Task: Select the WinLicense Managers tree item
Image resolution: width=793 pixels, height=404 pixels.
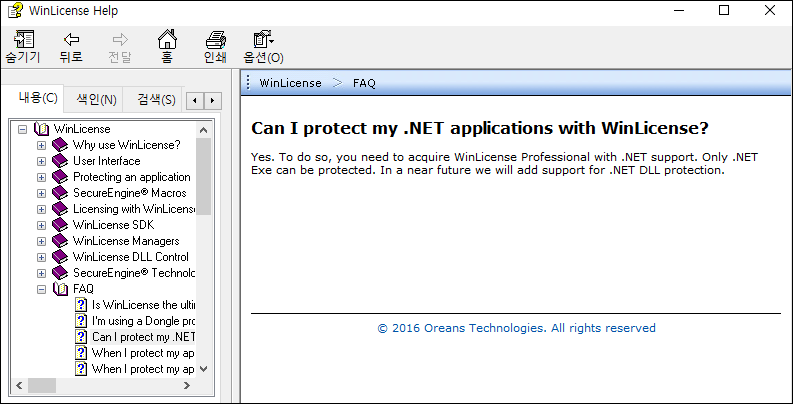Action: point(126,241)
